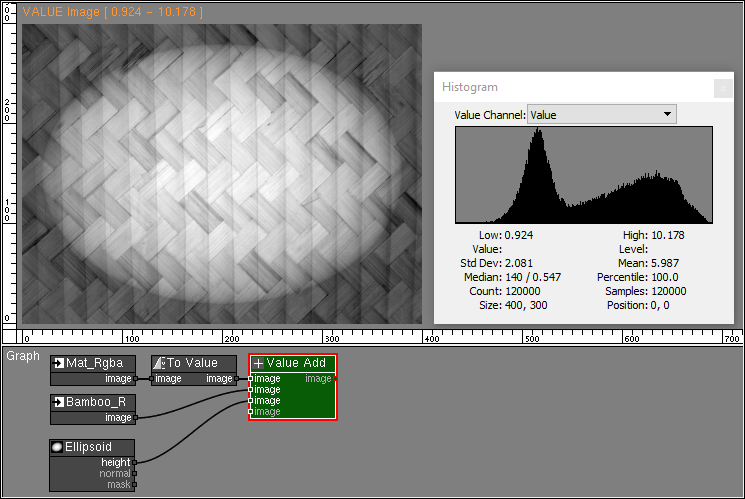Screen dimensions: 745x499
Task: Click the Bamboo_R node input icon
Action: tap(59, 402)
